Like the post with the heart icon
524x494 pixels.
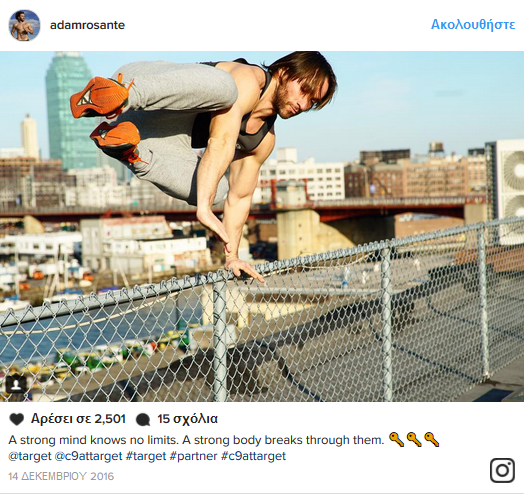point(16,419)
